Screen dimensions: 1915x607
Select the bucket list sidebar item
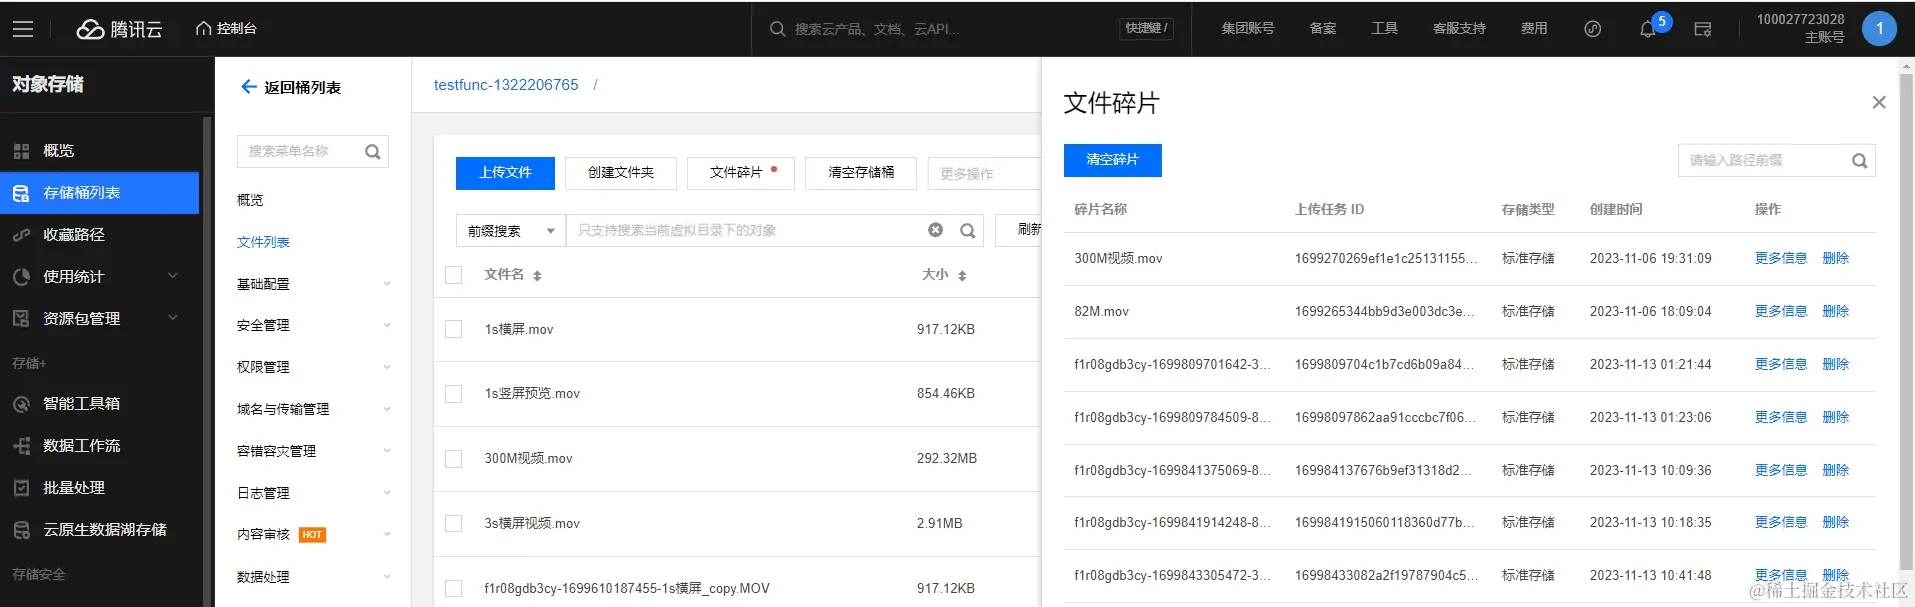(100, 193)
